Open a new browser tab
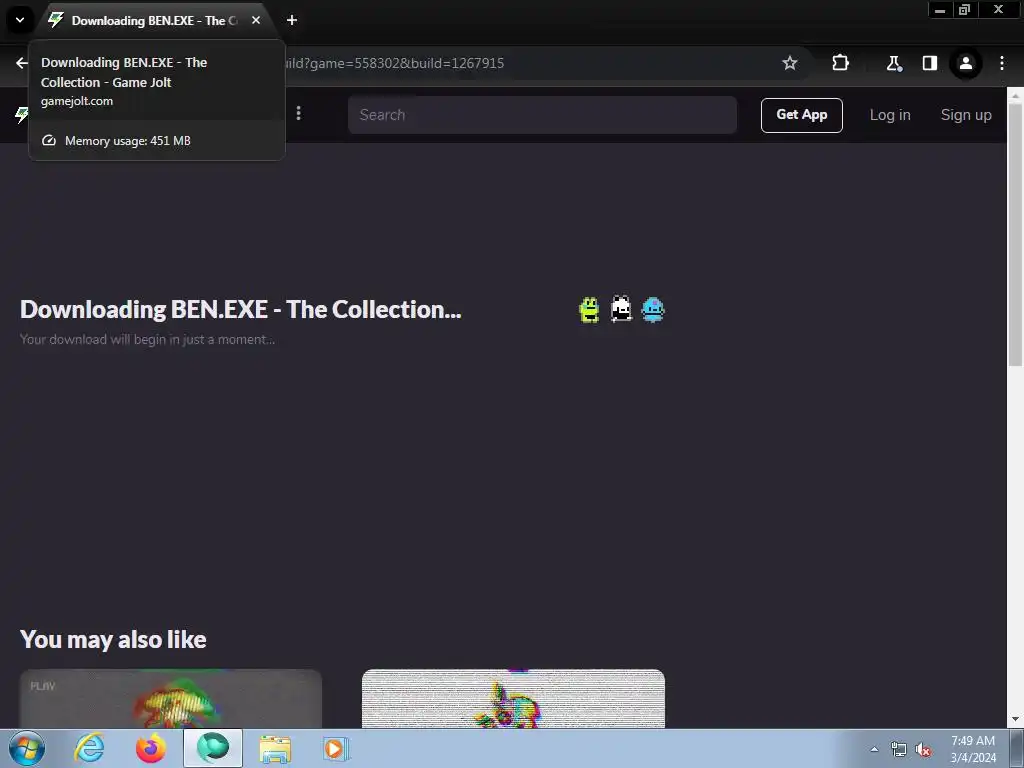 tap(292, 20)
